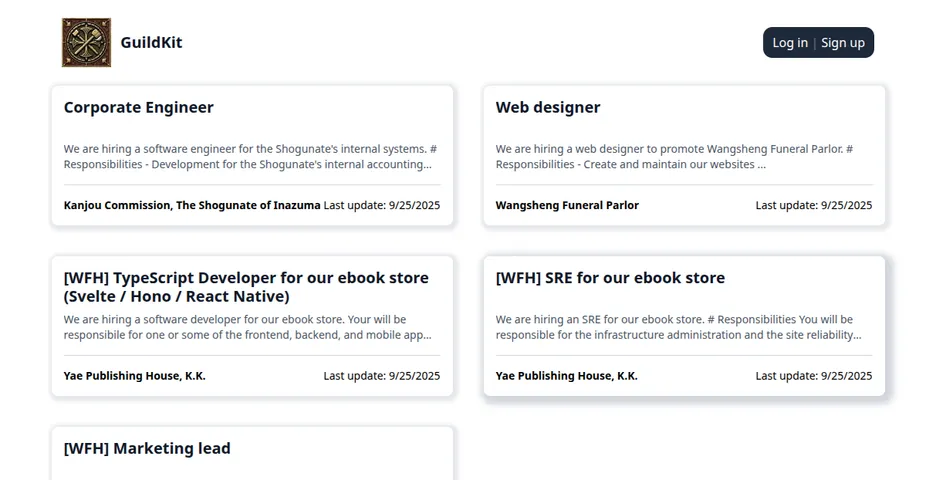Click Yae Publishing House on SRE card
Viewport: 936px width, 480px height.
566,376
